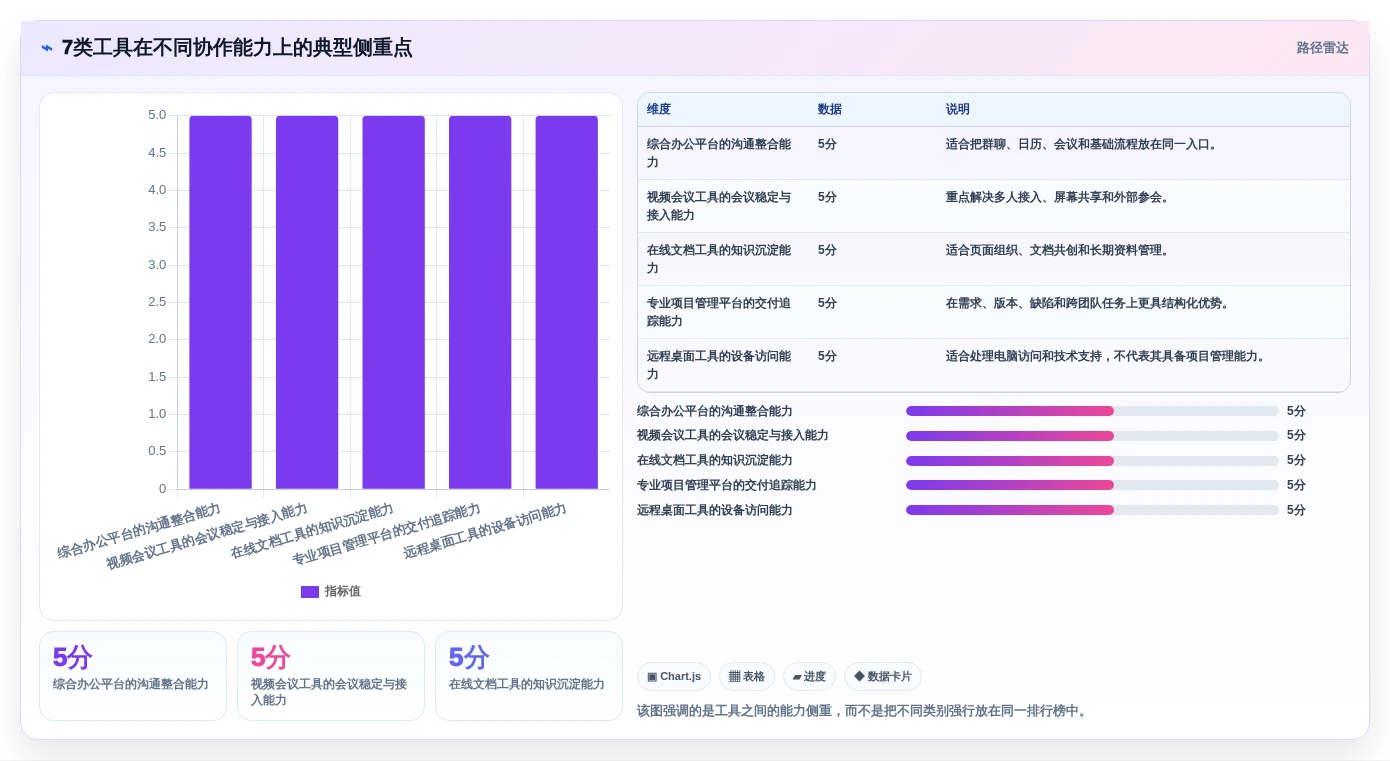Click progress bar for 视频会议工具的会议稳定与接入能力

pos(1092,436)
